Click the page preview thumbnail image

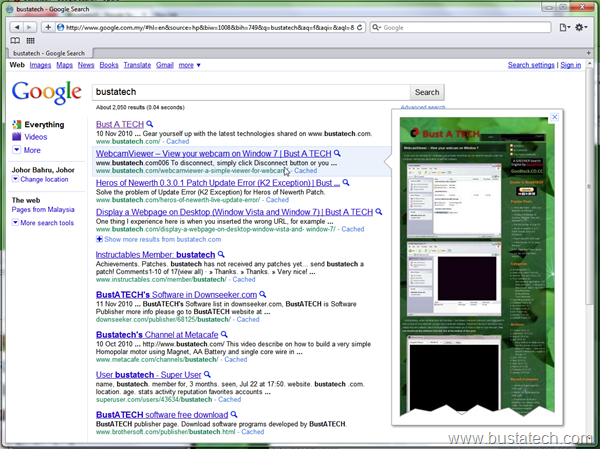click(x=477, y=266)
